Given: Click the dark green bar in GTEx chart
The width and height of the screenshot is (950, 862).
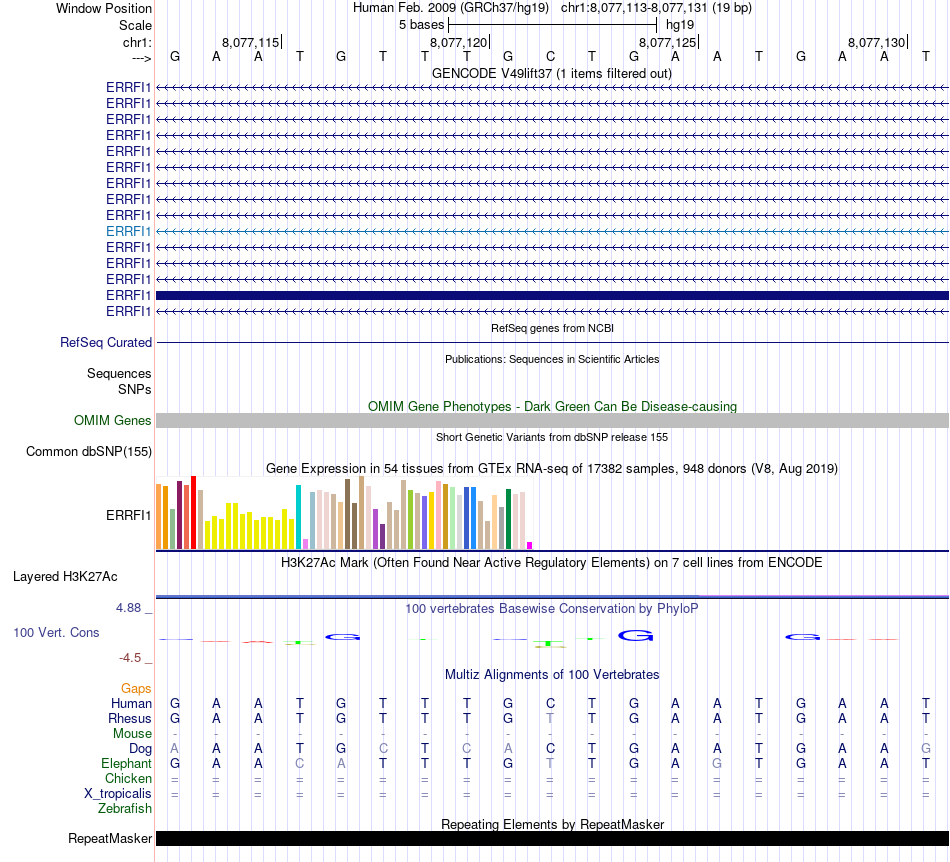Looking at the screenshot, I should (508, 519).
